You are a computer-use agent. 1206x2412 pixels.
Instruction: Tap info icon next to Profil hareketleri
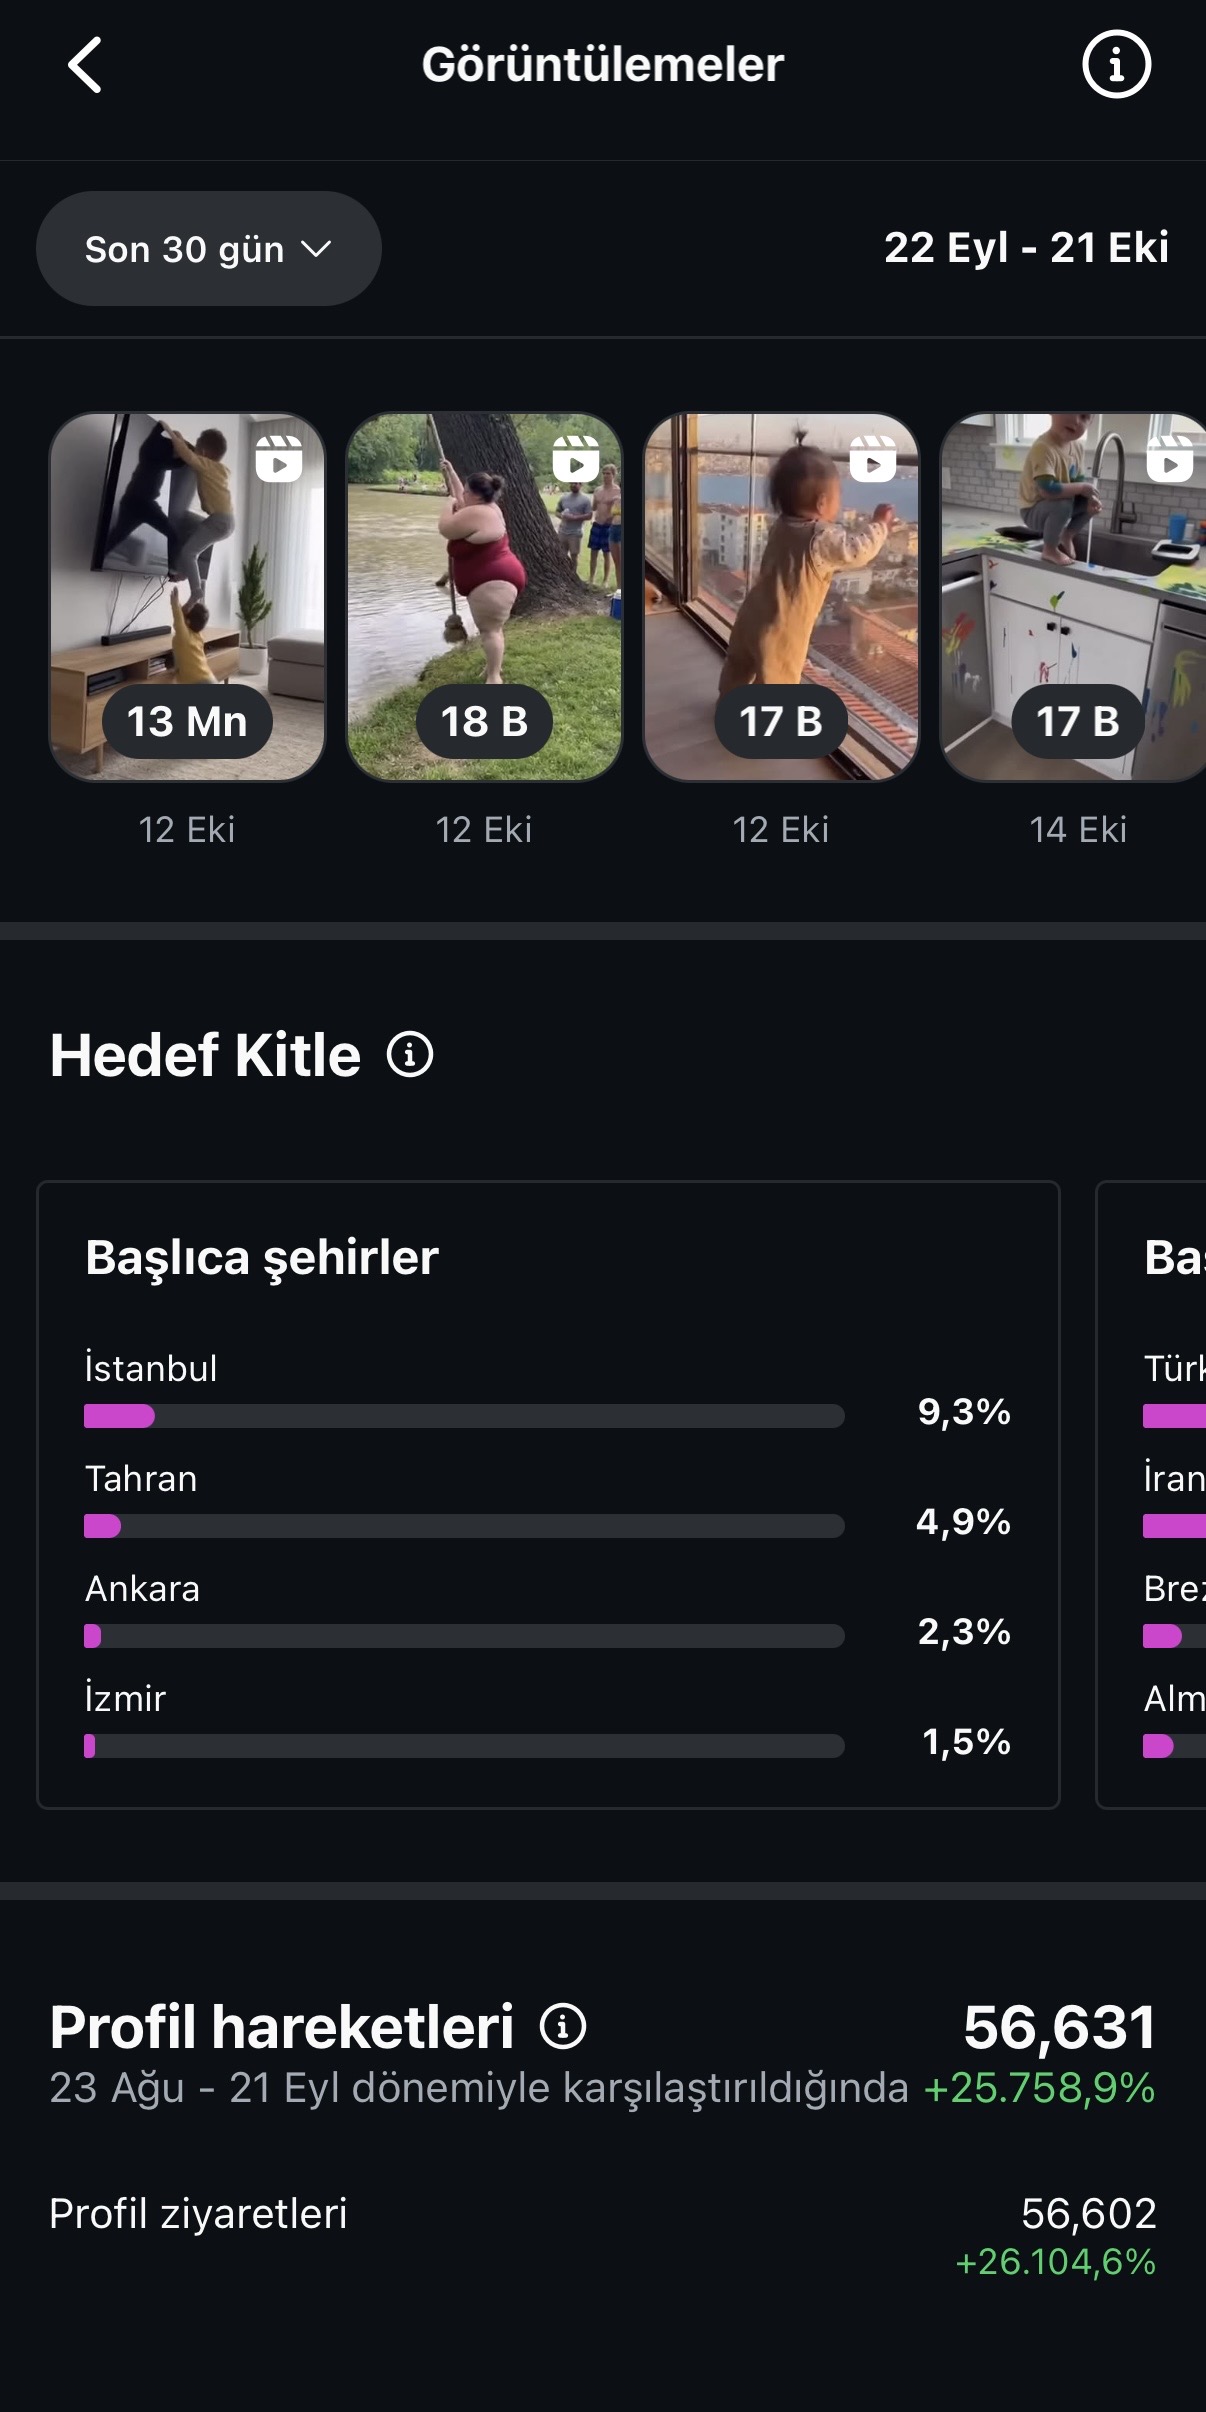click(x=563, y=2026)
